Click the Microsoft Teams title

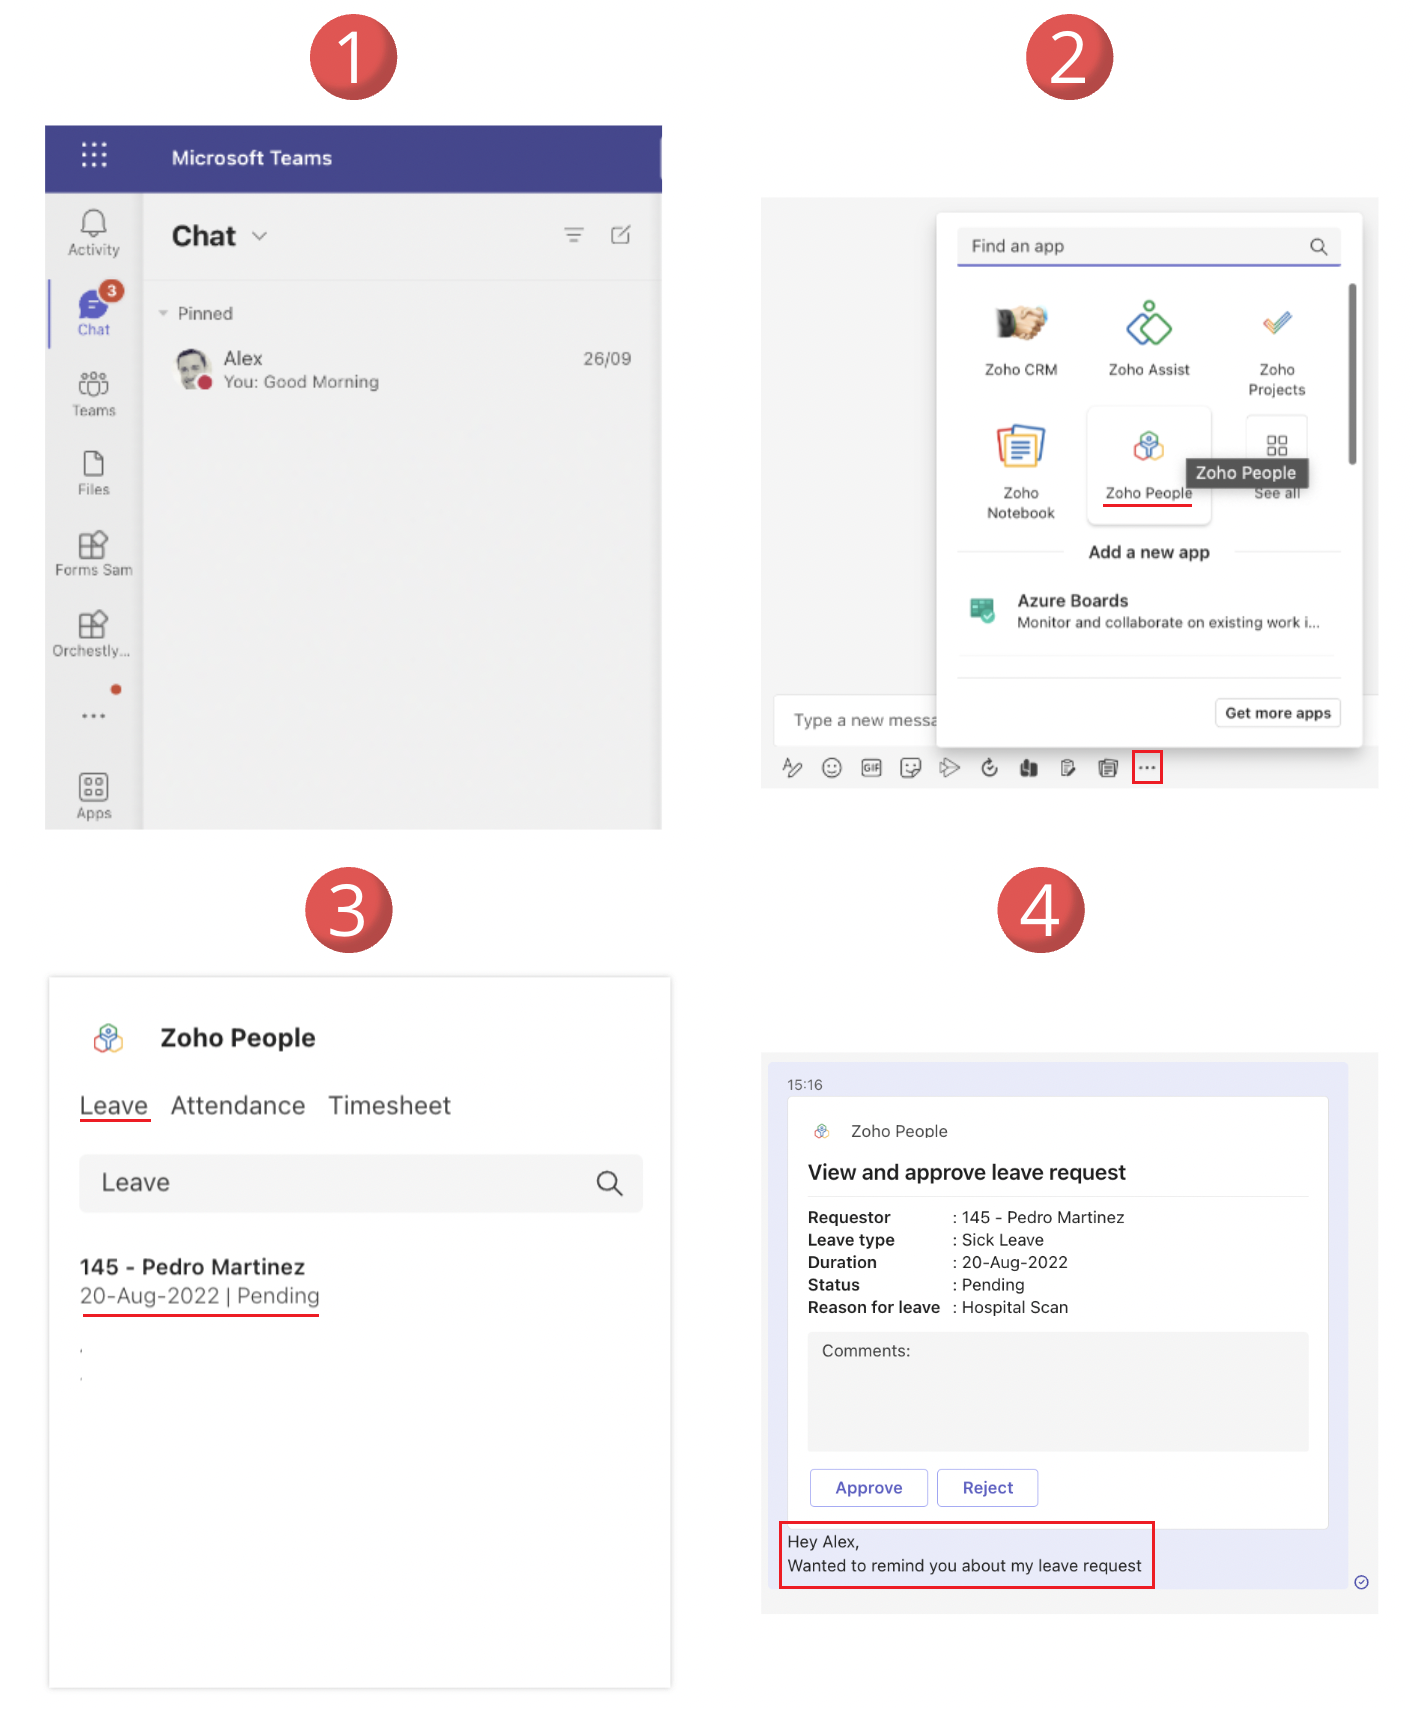(252, 158)
